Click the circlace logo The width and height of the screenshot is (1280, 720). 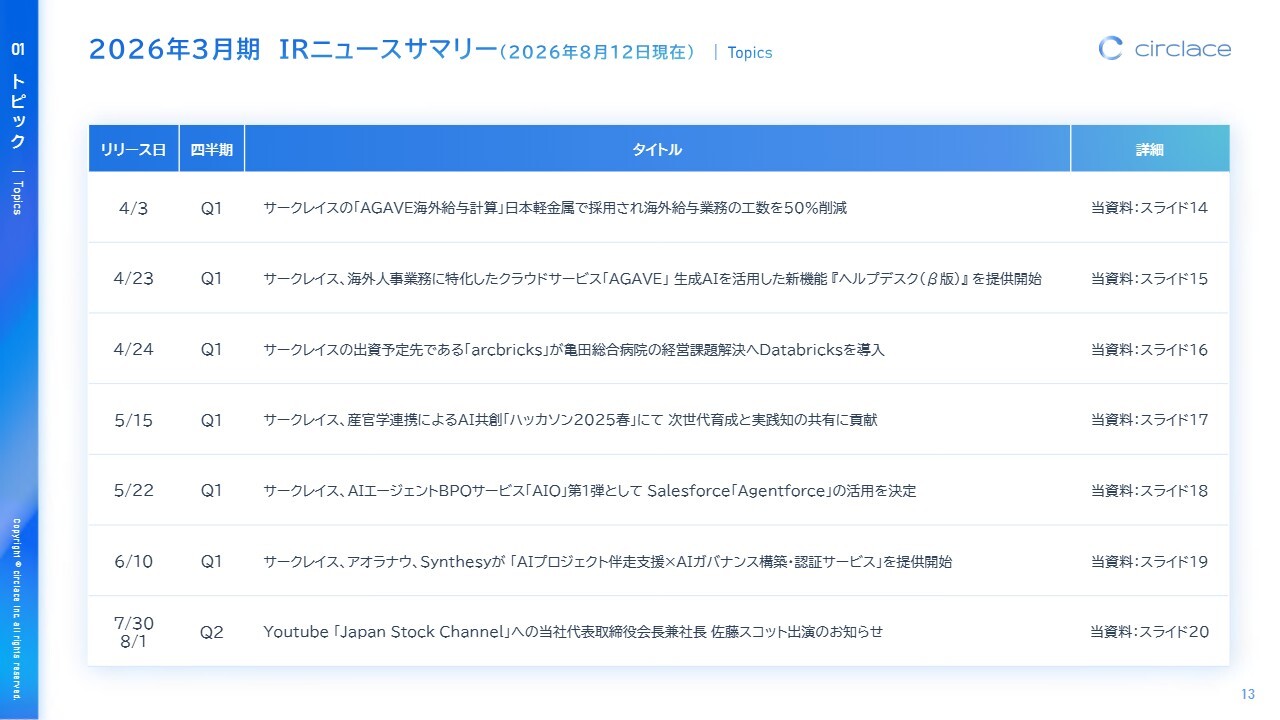tap(1165, 48)
